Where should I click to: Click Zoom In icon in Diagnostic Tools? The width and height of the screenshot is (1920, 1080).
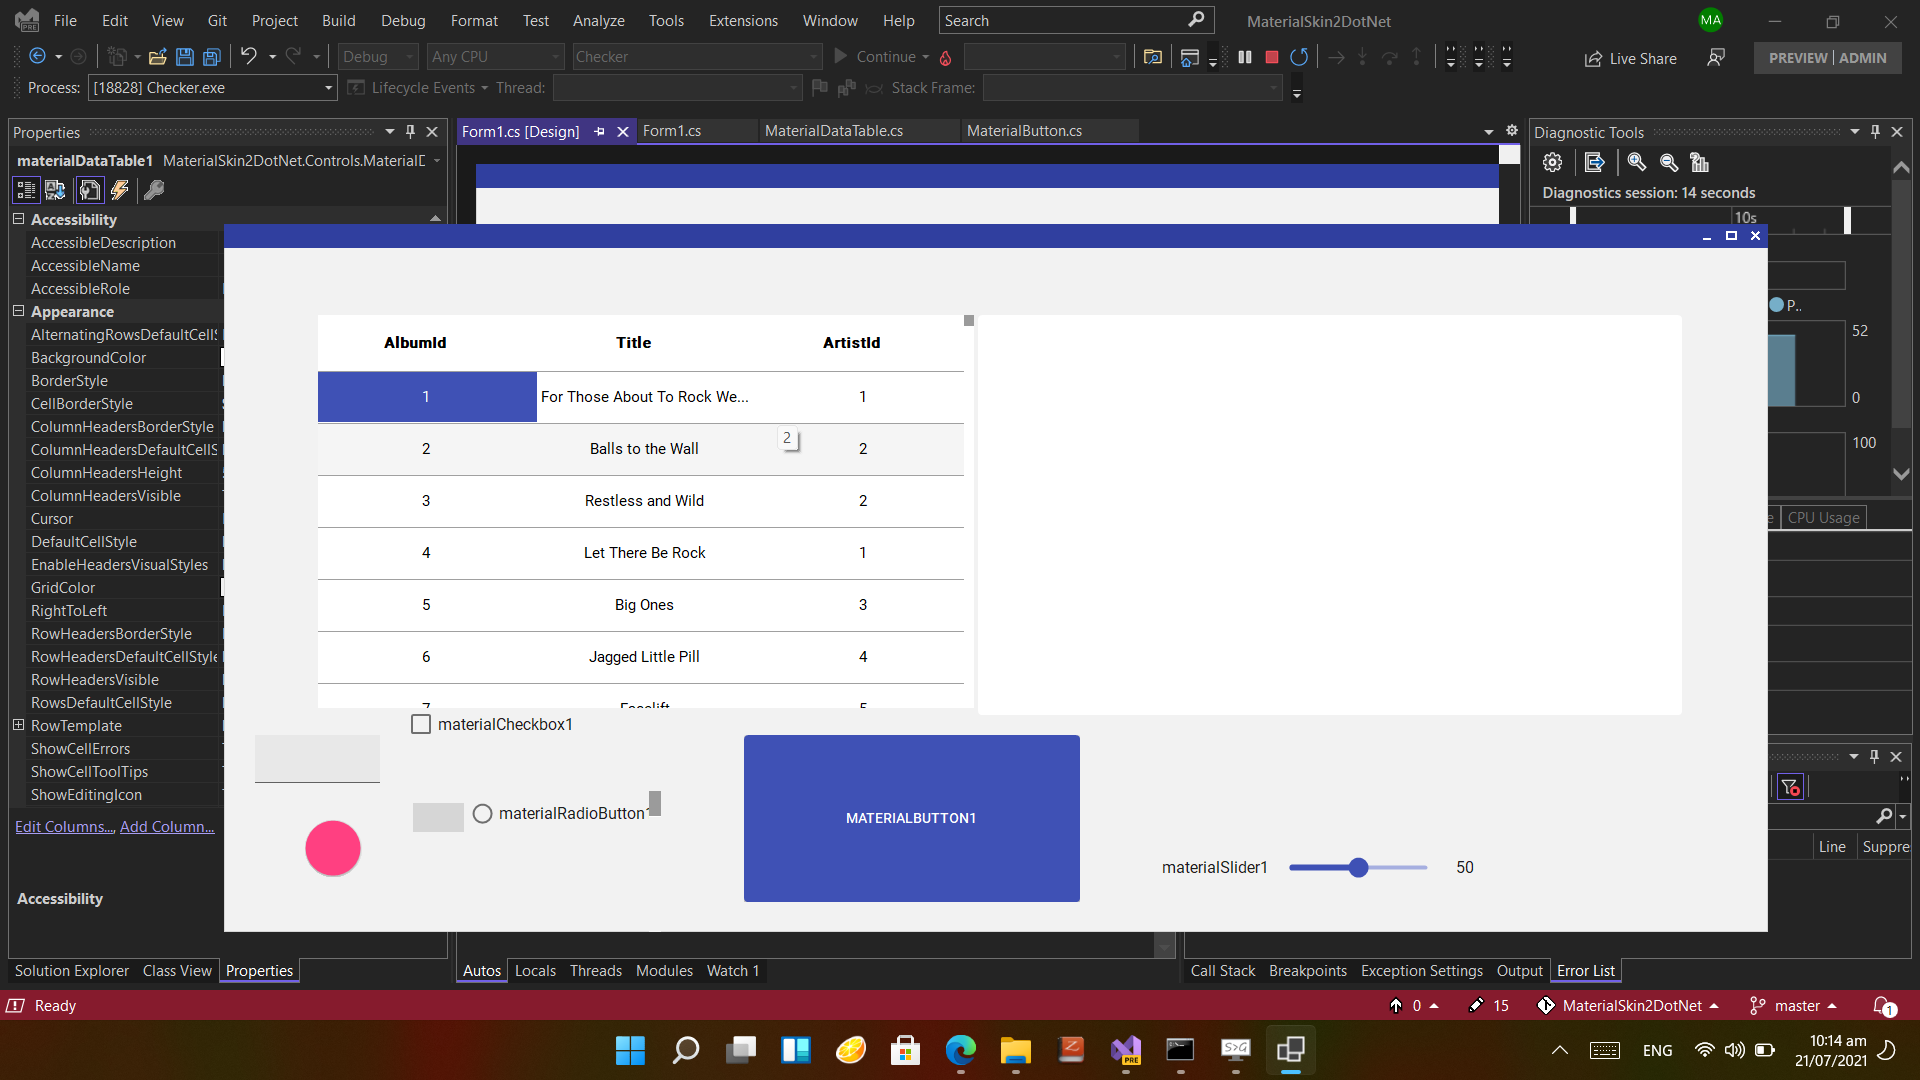[1636, 162]
